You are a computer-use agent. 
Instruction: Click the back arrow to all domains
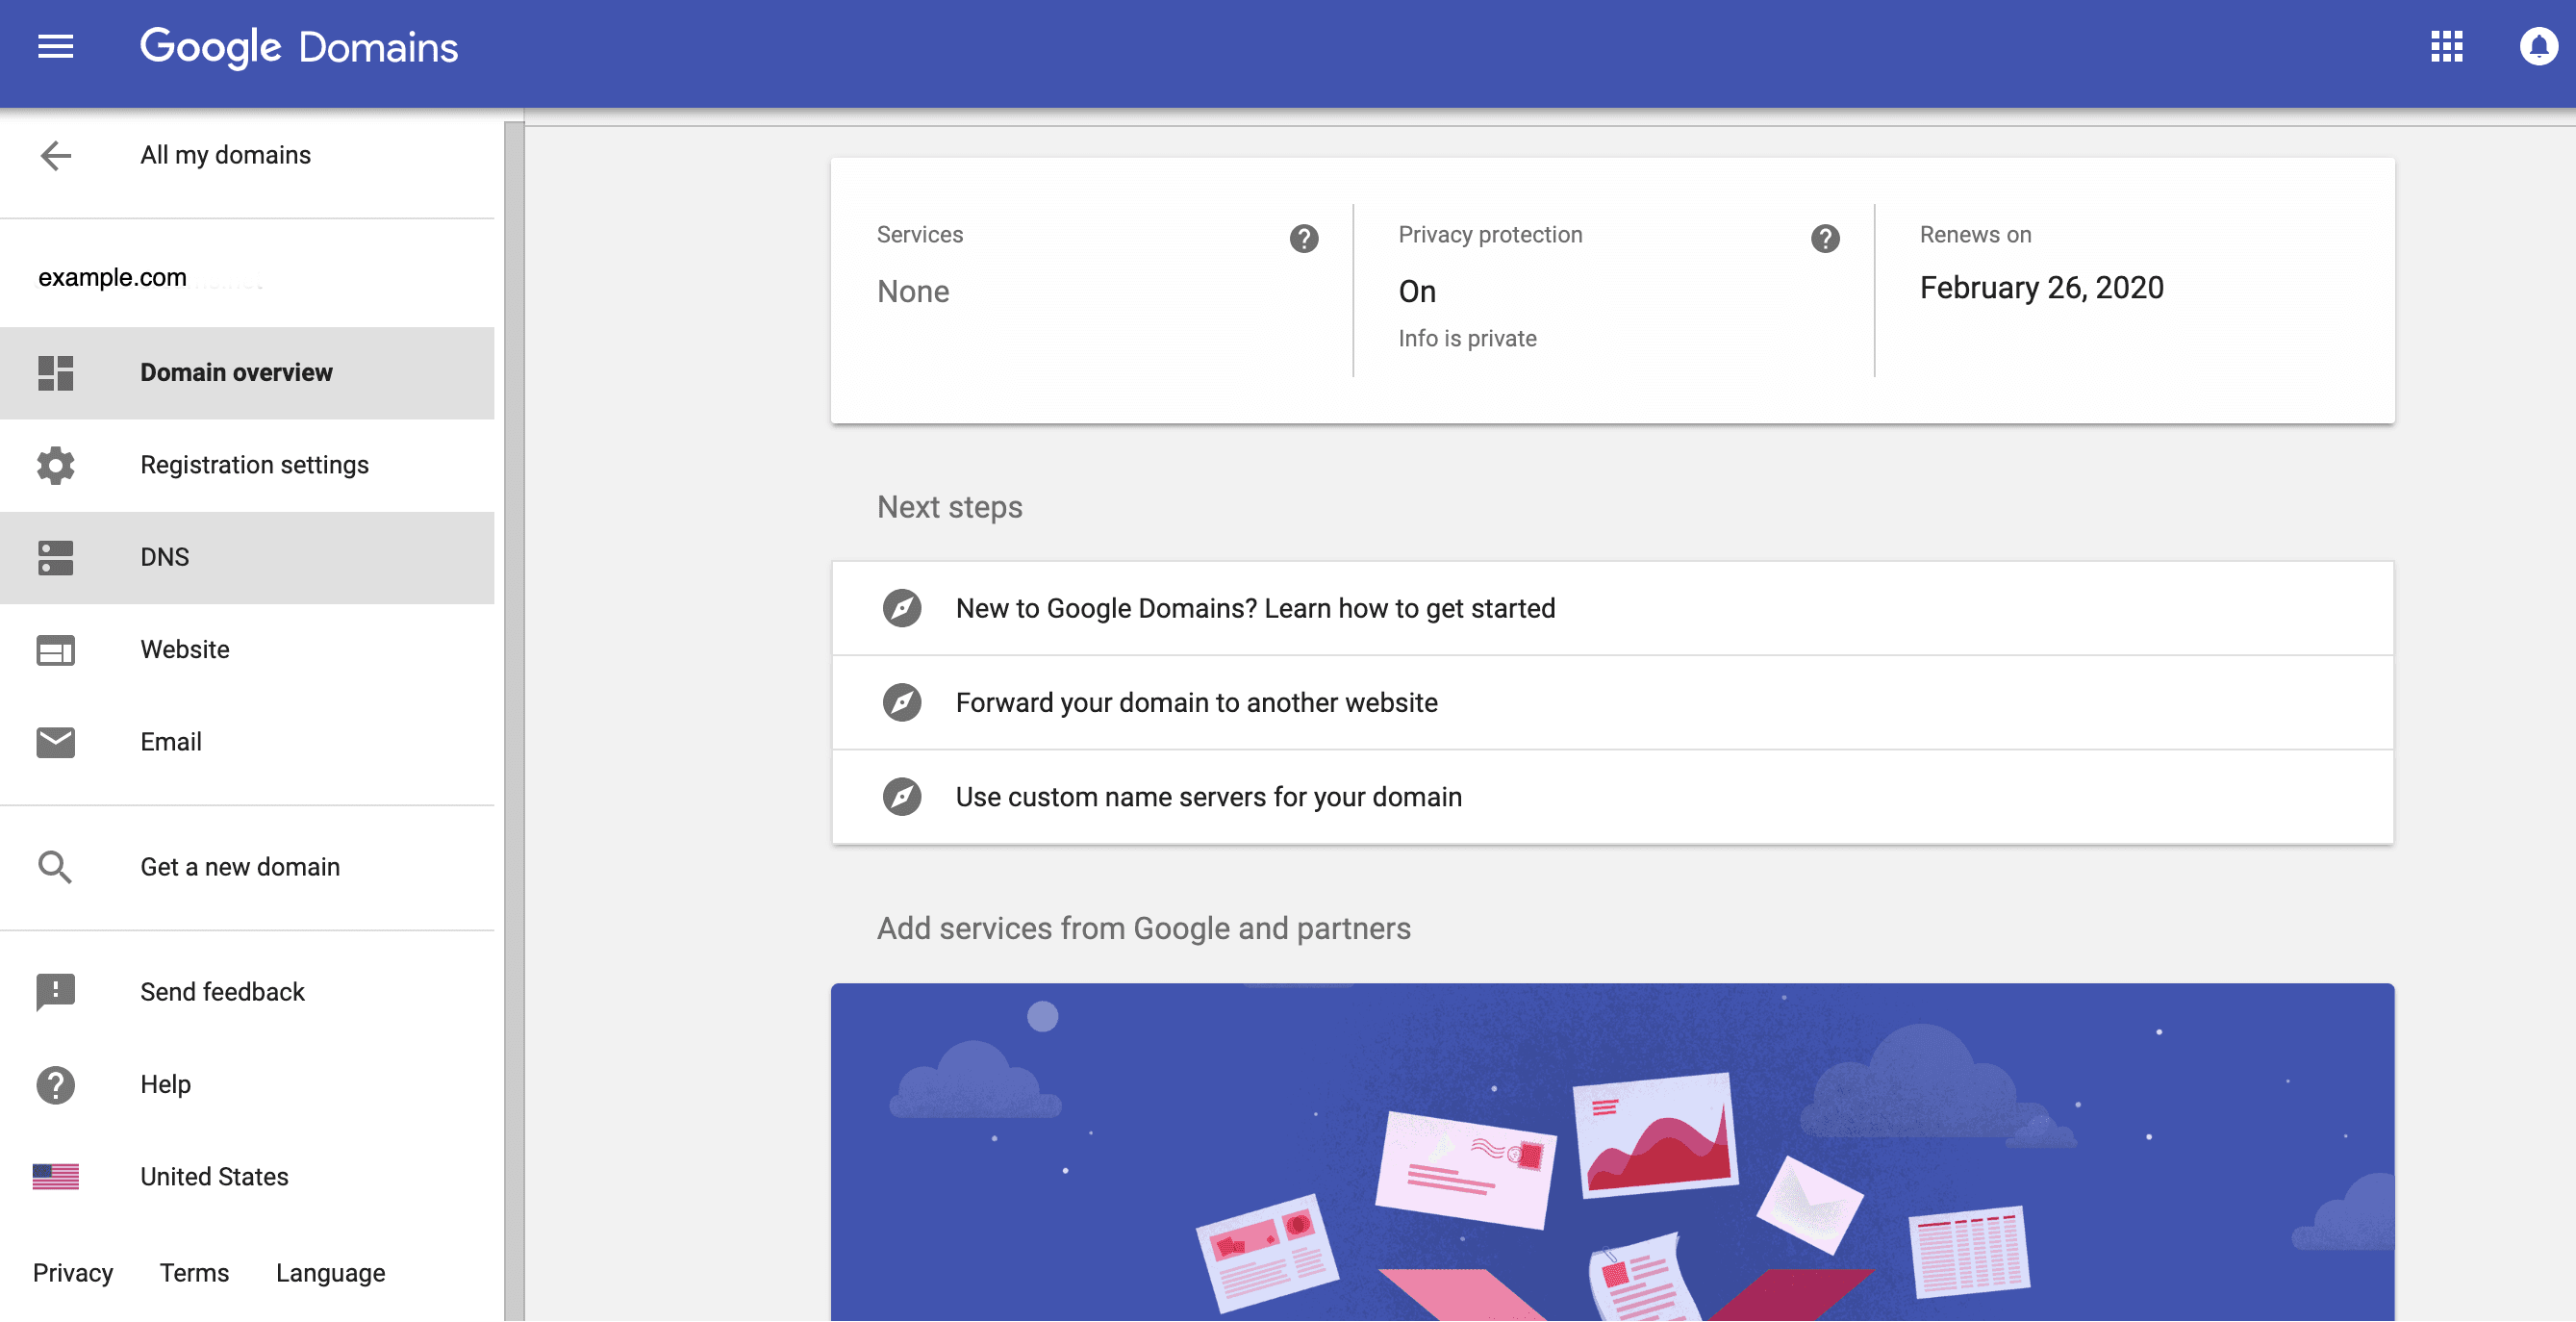click(56, 155)
